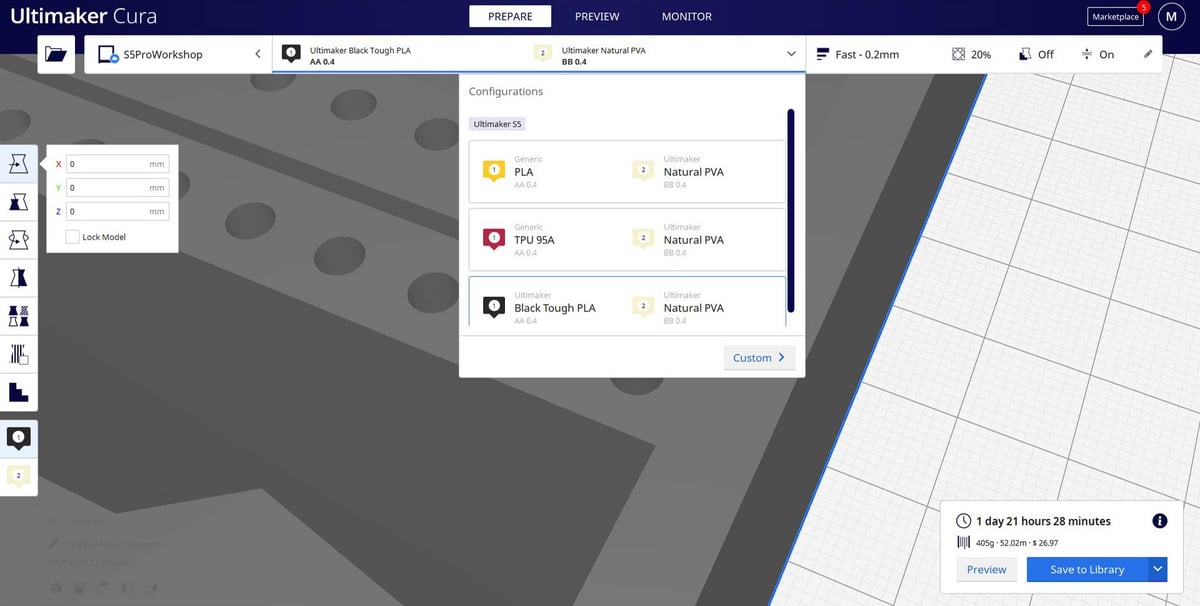Click the 405g · 52.02m · $ 26.97 material estimate
This screenshot has width=1200, height=606.
tap(1017, 543)
